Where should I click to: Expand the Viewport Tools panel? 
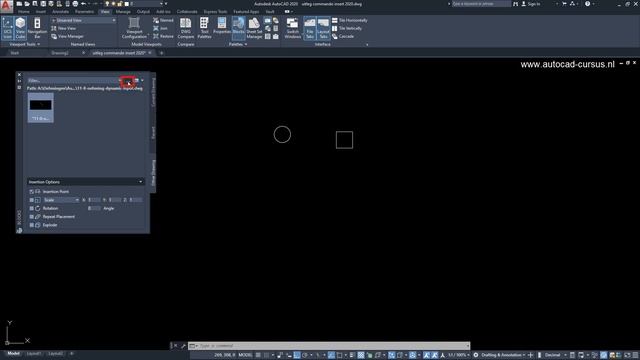pos(24,44)
